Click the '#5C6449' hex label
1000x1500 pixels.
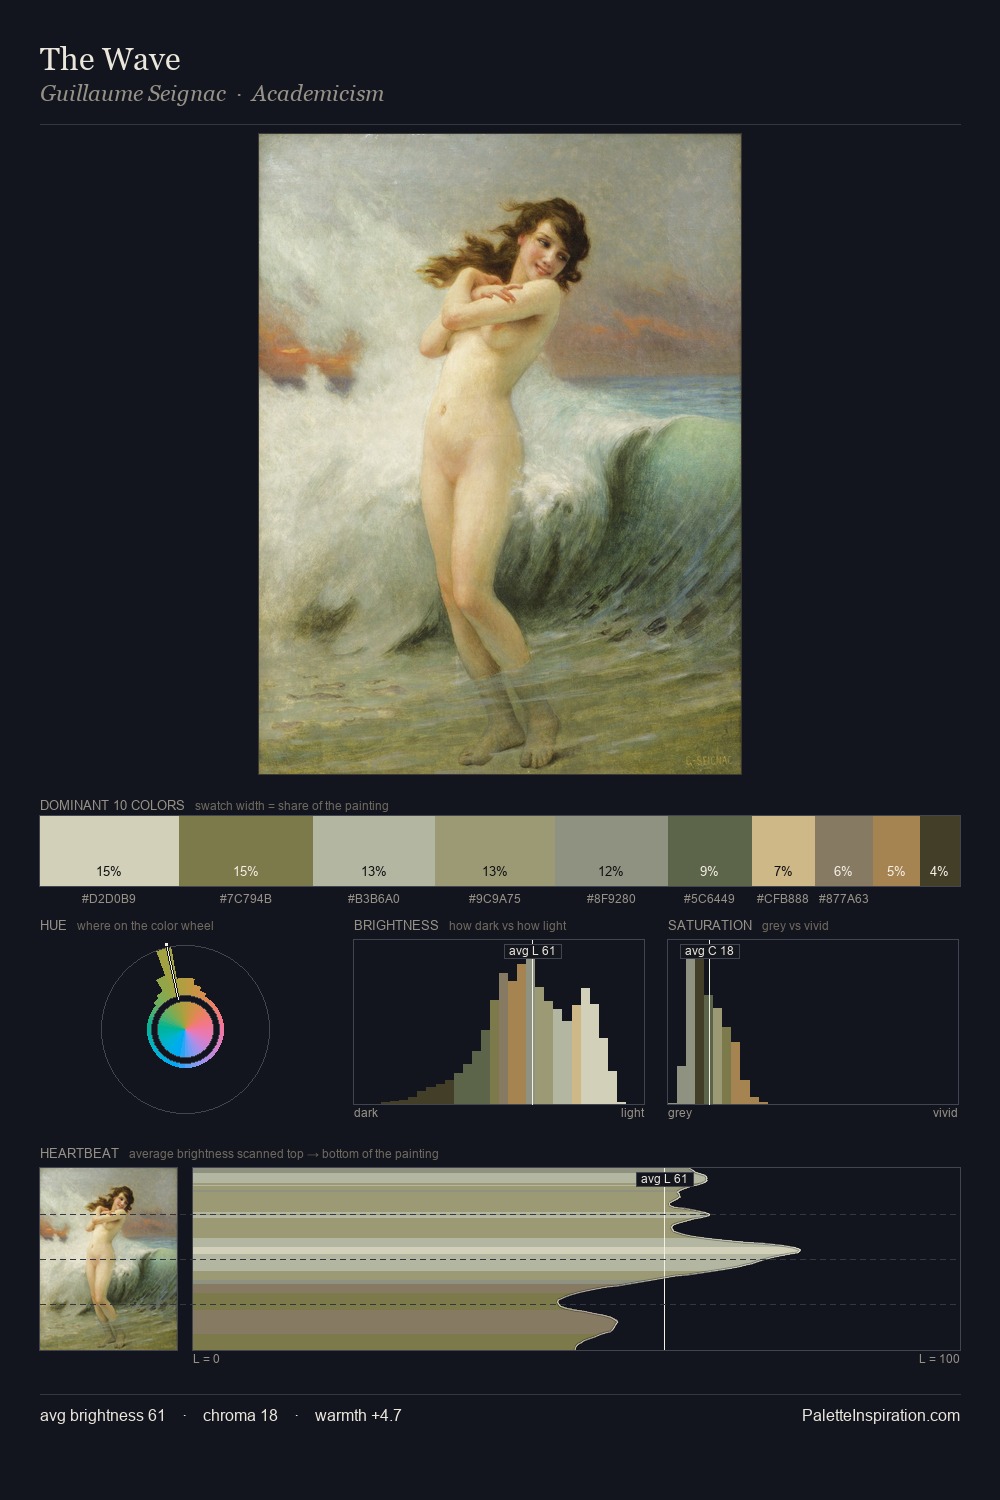709,899
